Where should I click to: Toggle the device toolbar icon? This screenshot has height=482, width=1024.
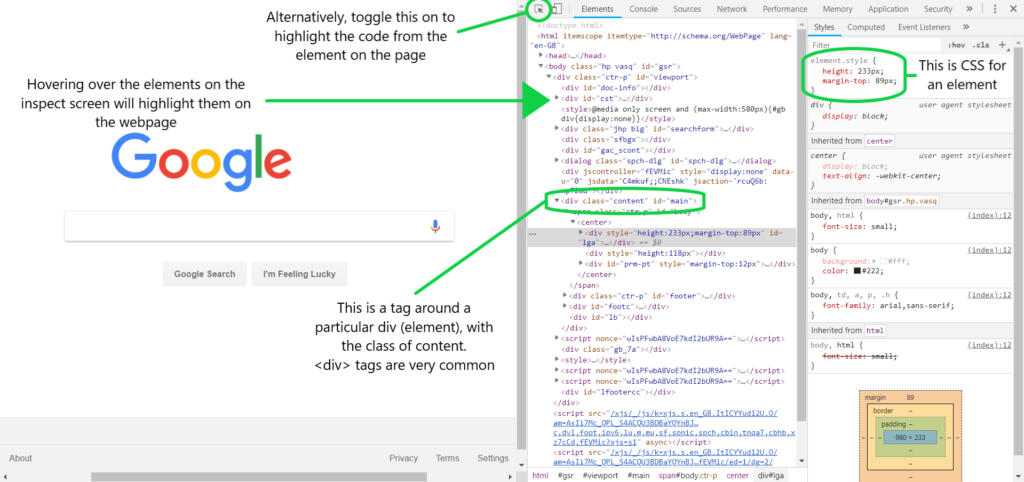556,9
